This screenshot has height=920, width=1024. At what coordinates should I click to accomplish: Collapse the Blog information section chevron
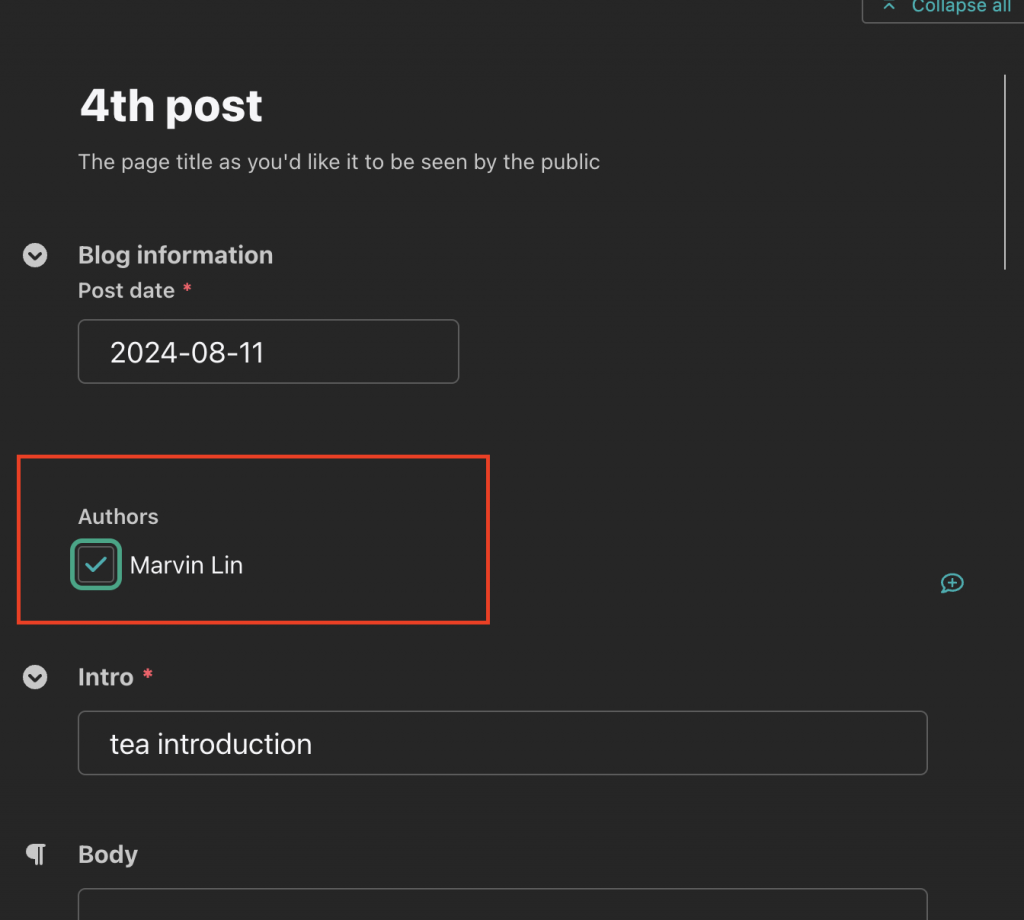pos(35,255)
